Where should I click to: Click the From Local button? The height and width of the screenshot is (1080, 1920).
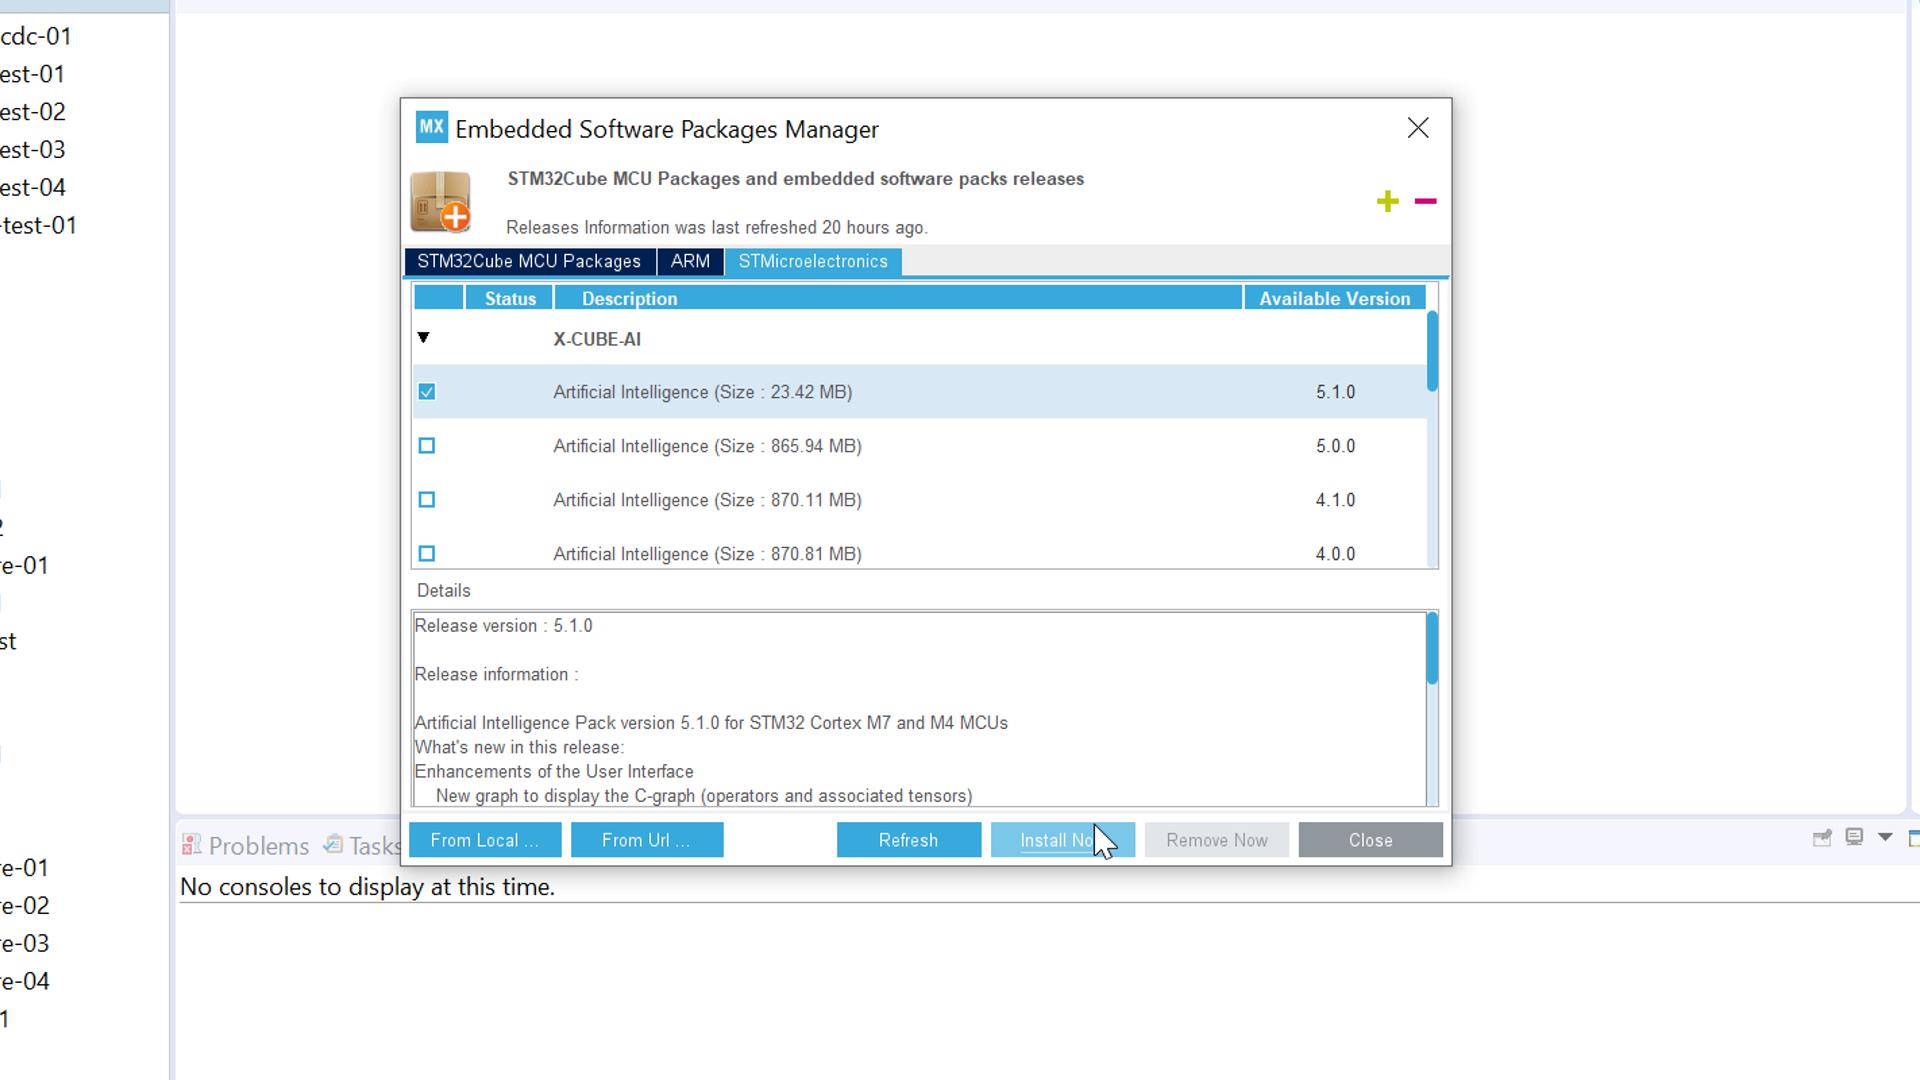tap(485, 840)
